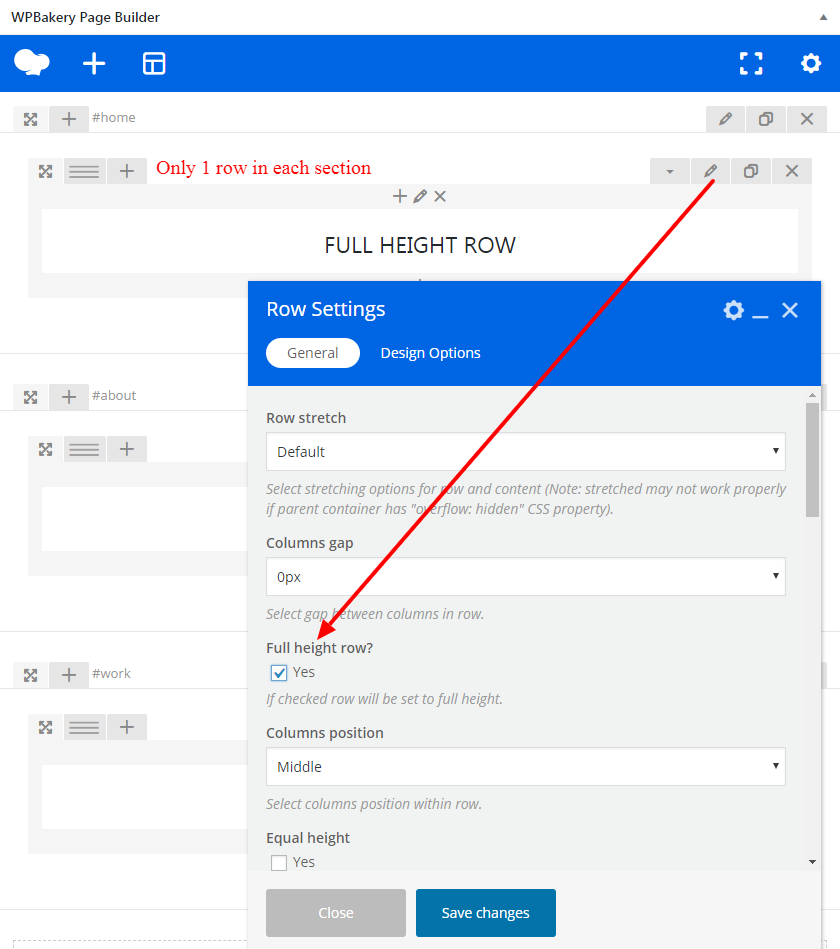Viewport: 840px width, 949px height.
Task: Enable the Equal height checkbox
Action: (279, 862)
